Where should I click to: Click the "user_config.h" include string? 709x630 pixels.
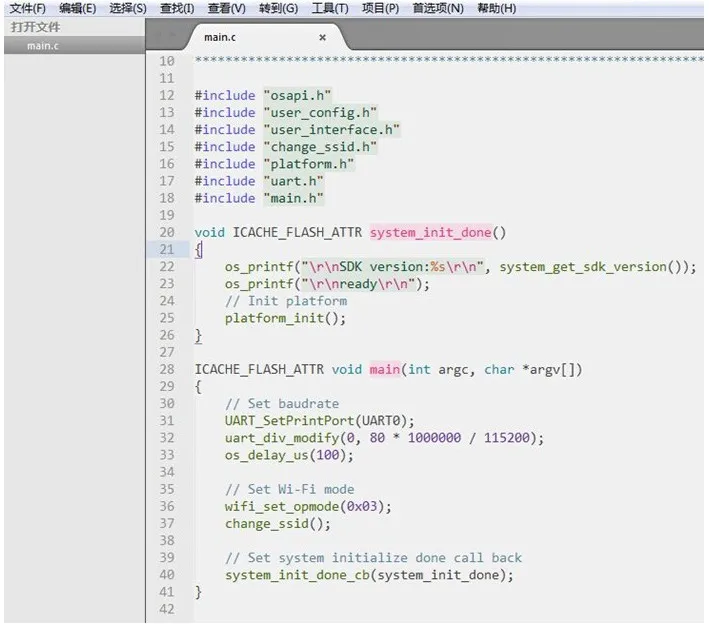tap(320, 113)
